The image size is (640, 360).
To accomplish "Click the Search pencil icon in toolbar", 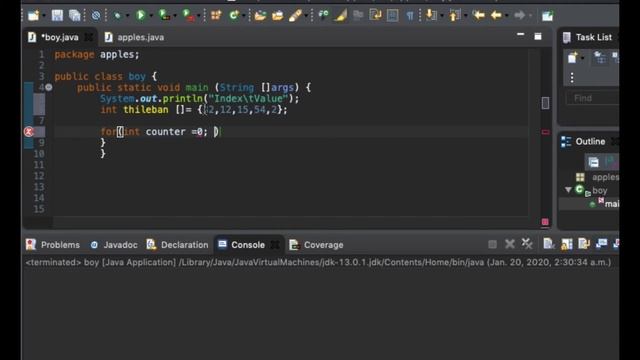I will pos(295,16).
